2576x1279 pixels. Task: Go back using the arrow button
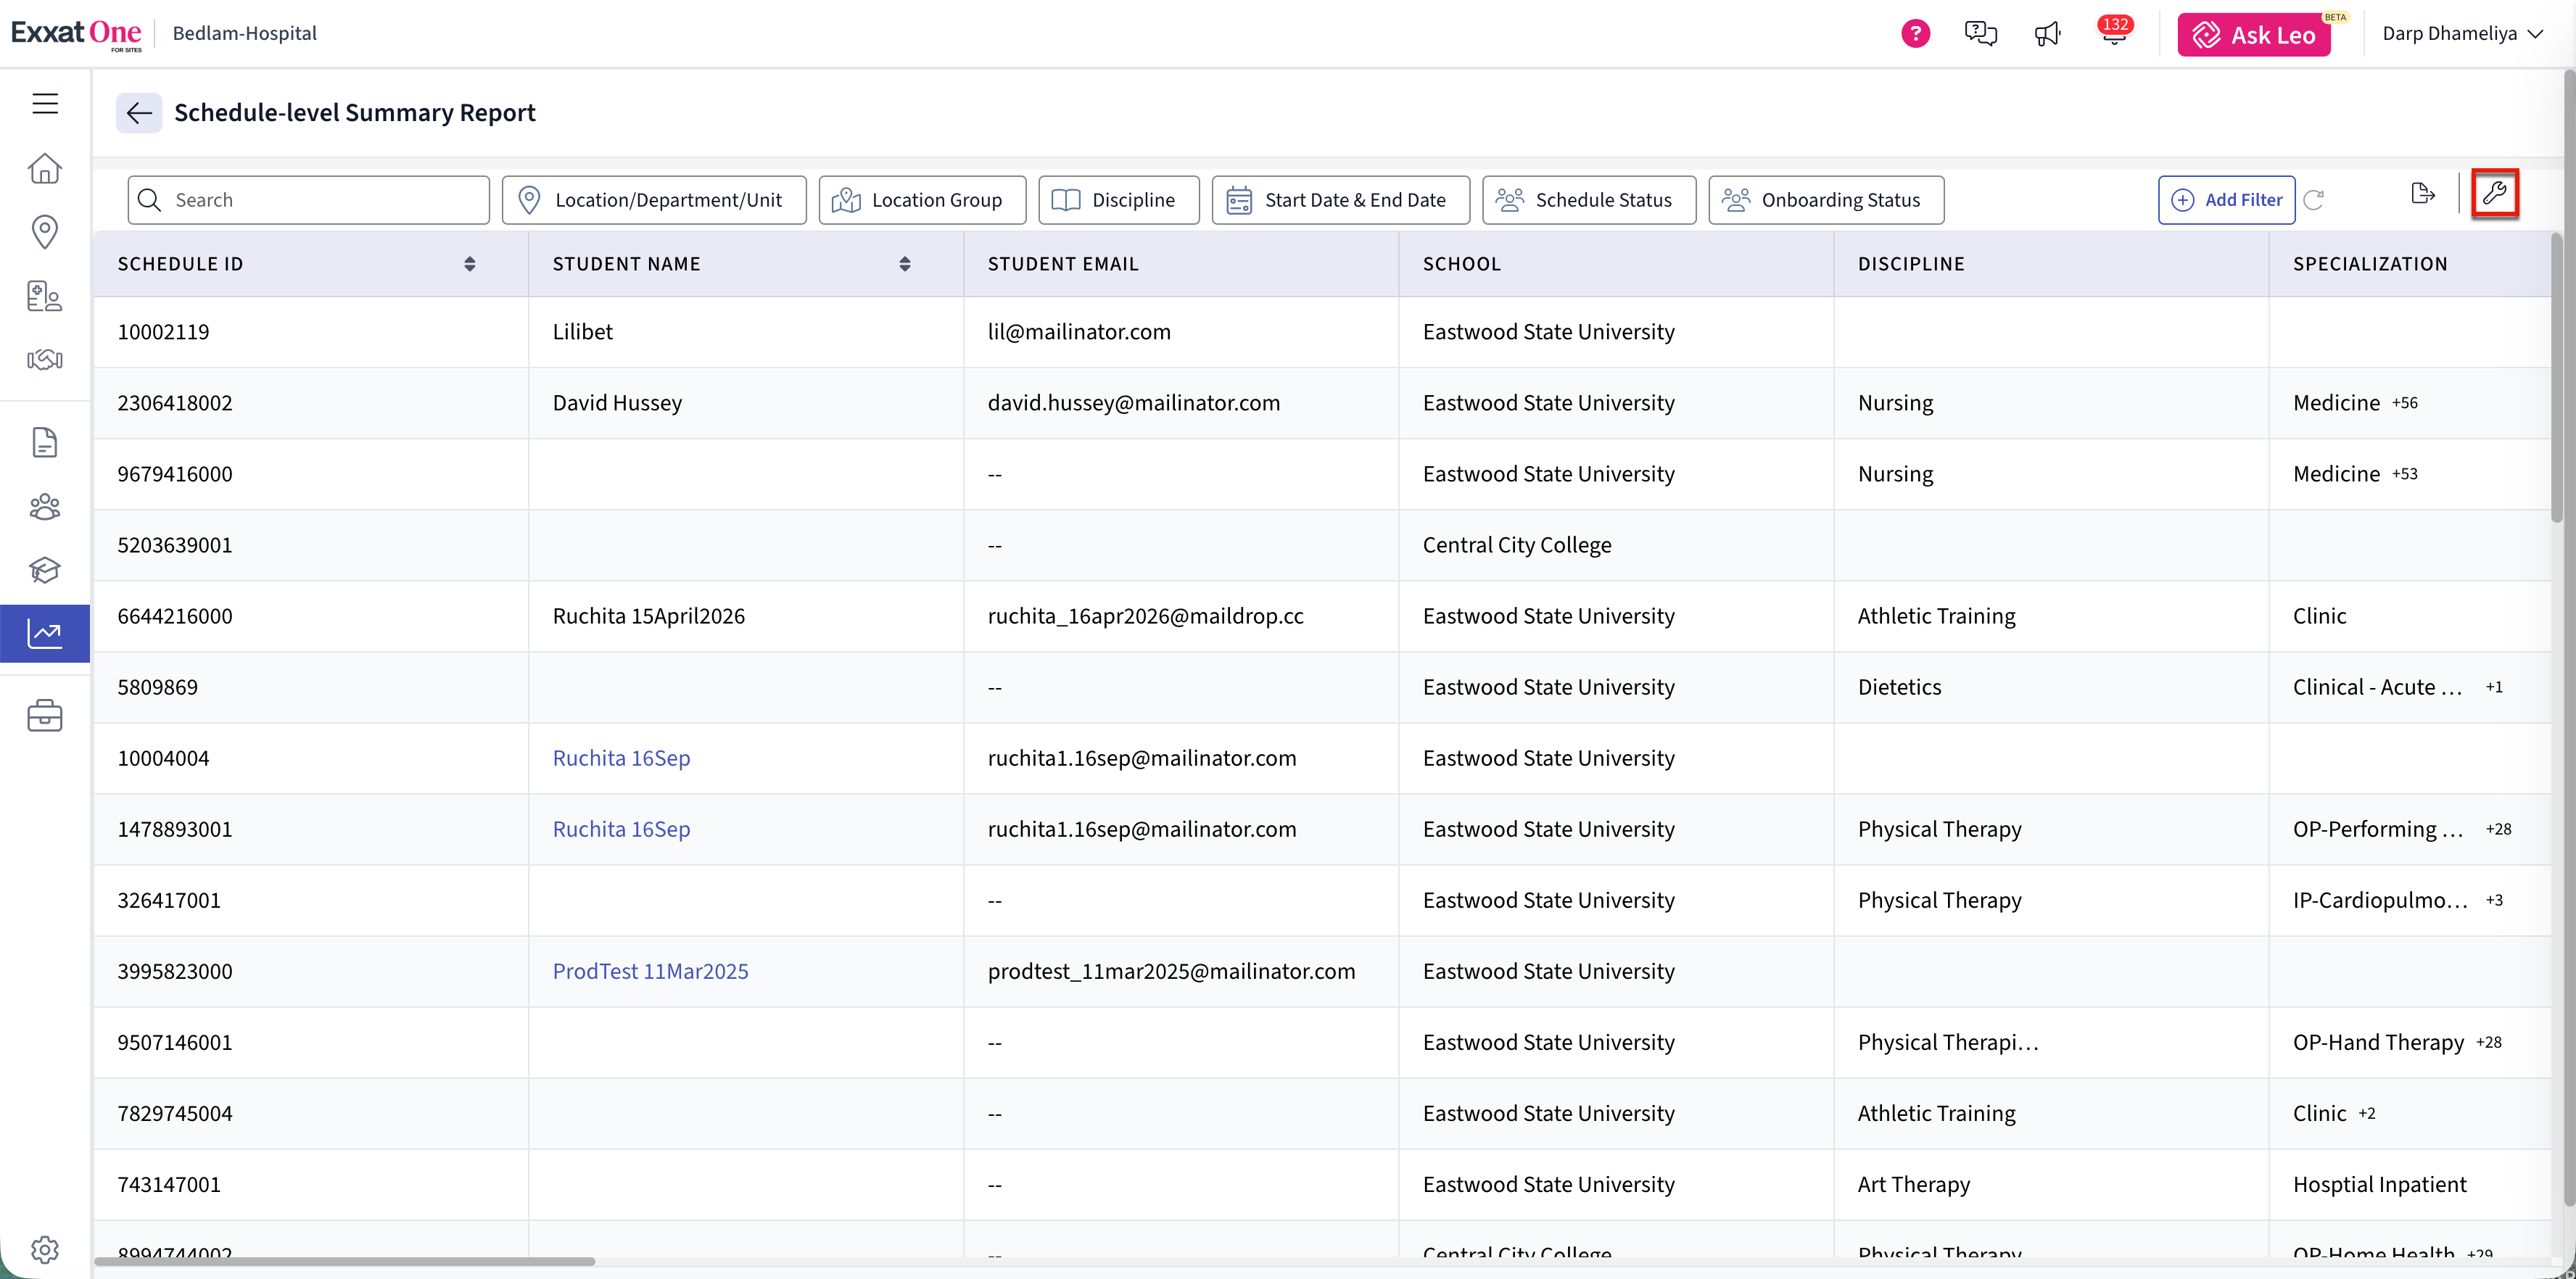click(x=139, y=113)
